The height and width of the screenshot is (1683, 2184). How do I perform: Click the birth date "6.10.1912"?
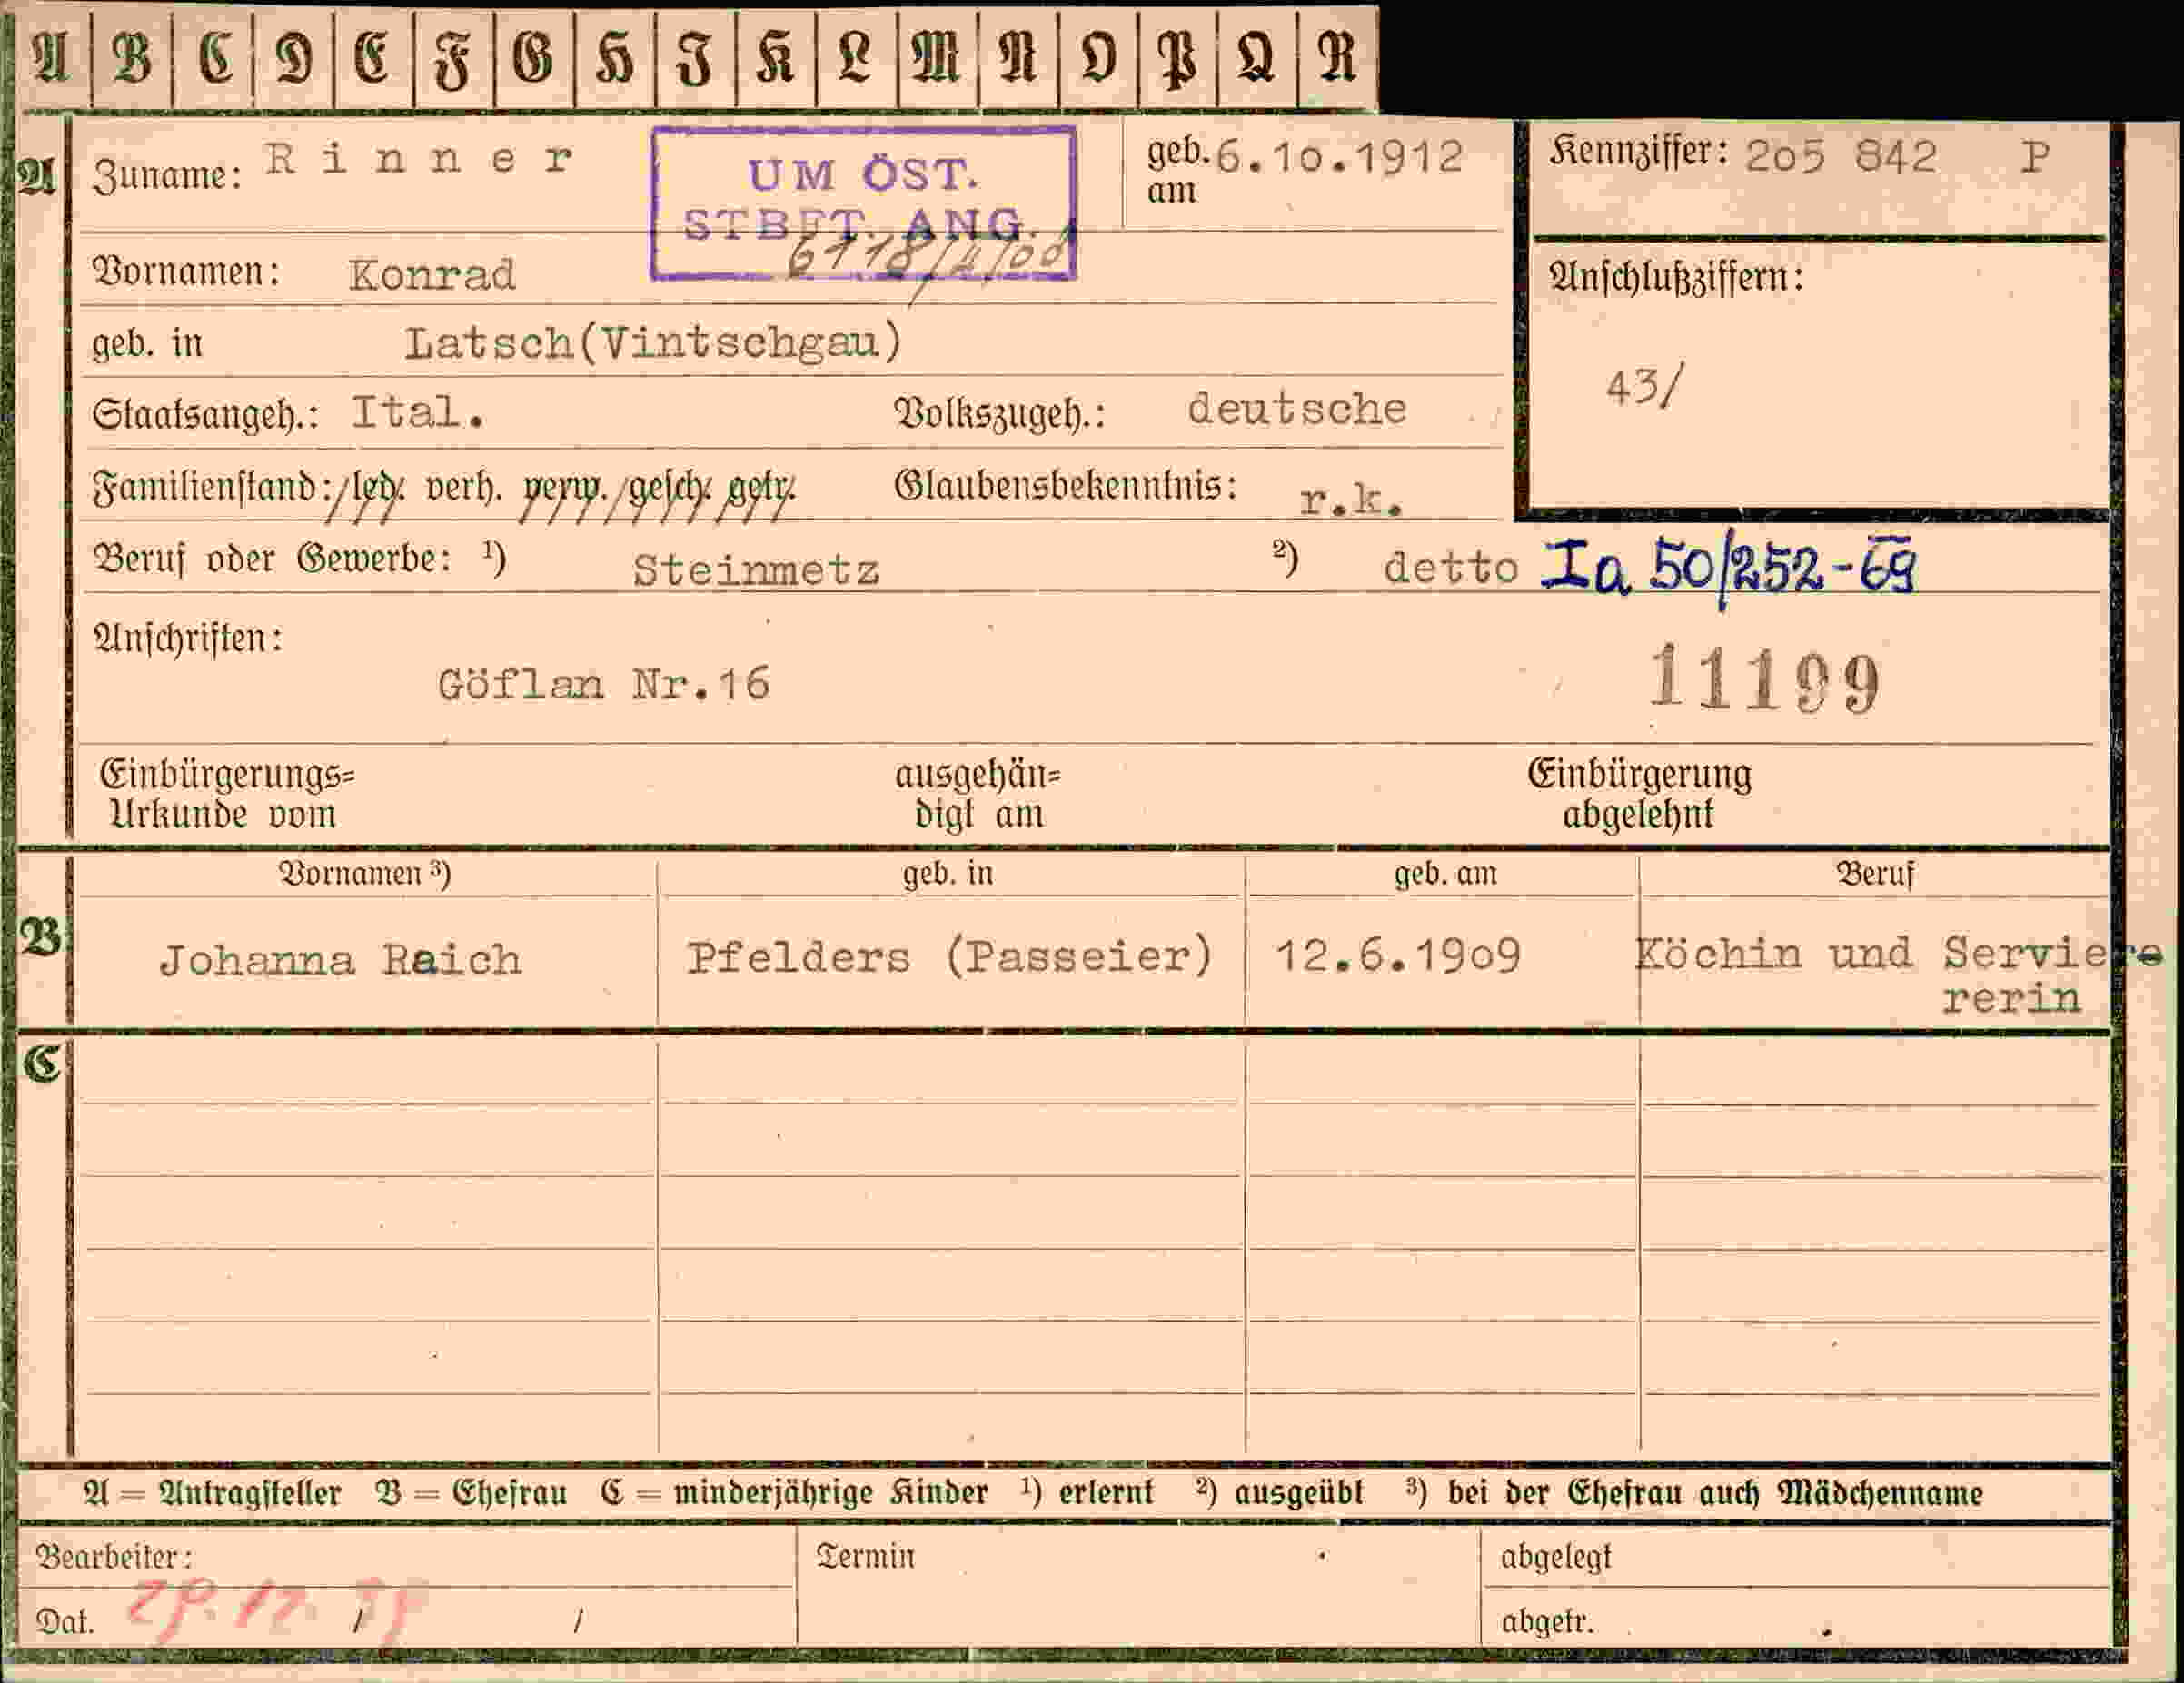(1340, 157)
